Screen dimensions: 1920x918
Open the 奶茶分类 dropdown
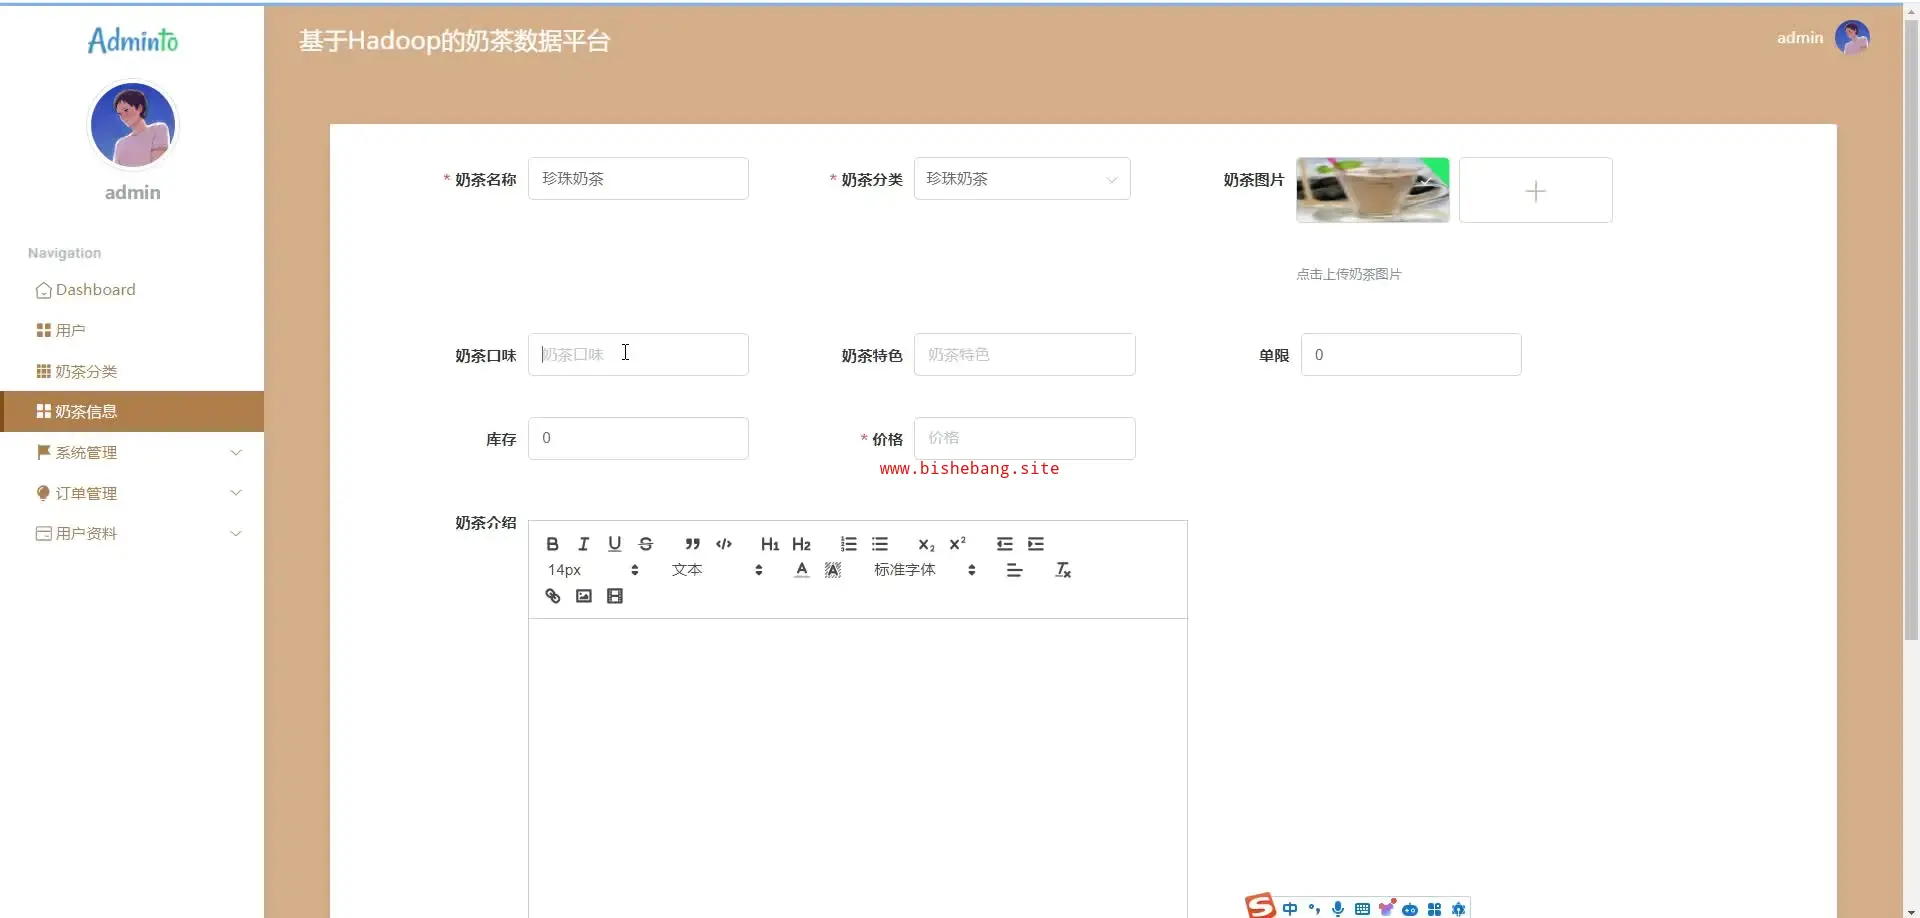pos(1021,179)
